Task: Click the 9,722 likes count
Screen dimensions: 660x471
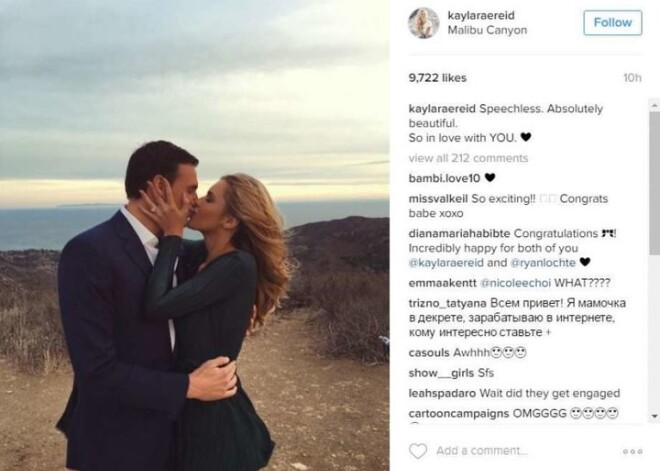Action: click(438, 77)
